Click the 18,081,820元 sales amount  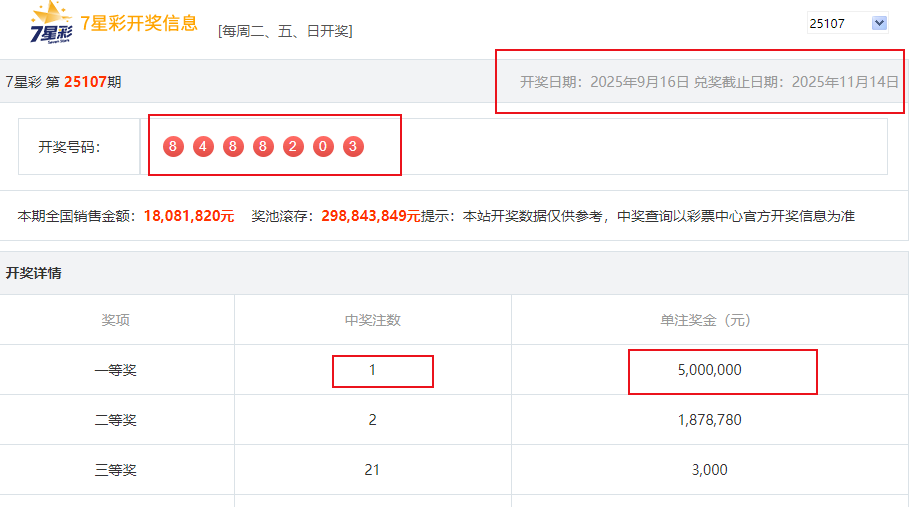click(189, 216)
